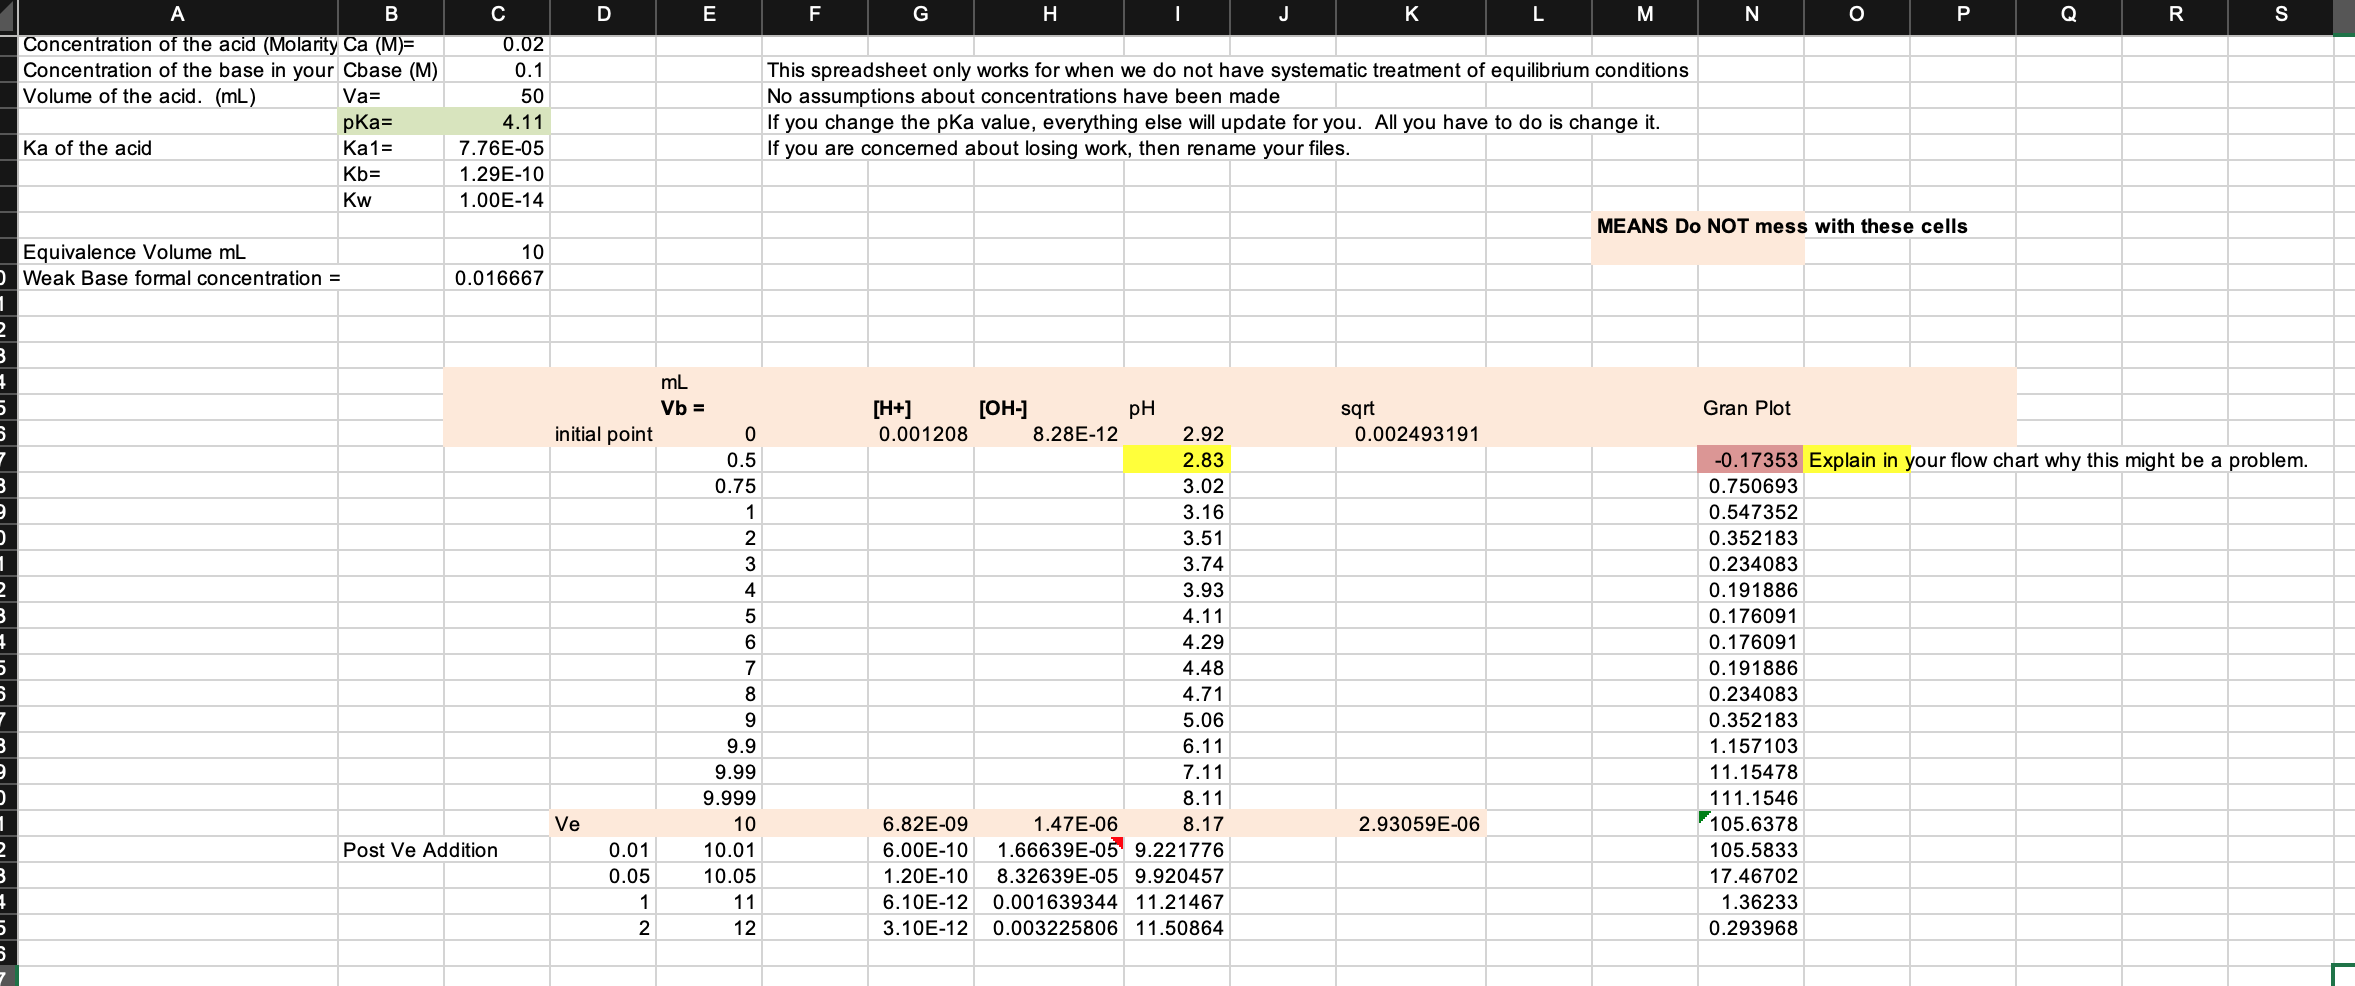This screenshot has width=2355, height=986.
Task: Select column A header
Action: (178, 14)
